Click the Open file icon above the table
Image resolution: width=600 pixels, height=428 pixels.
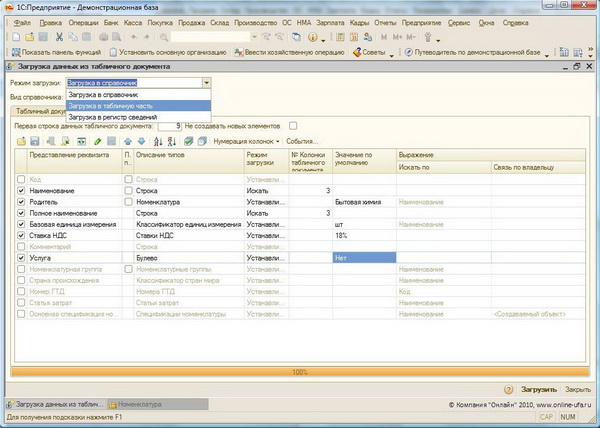tap(21, 141)
